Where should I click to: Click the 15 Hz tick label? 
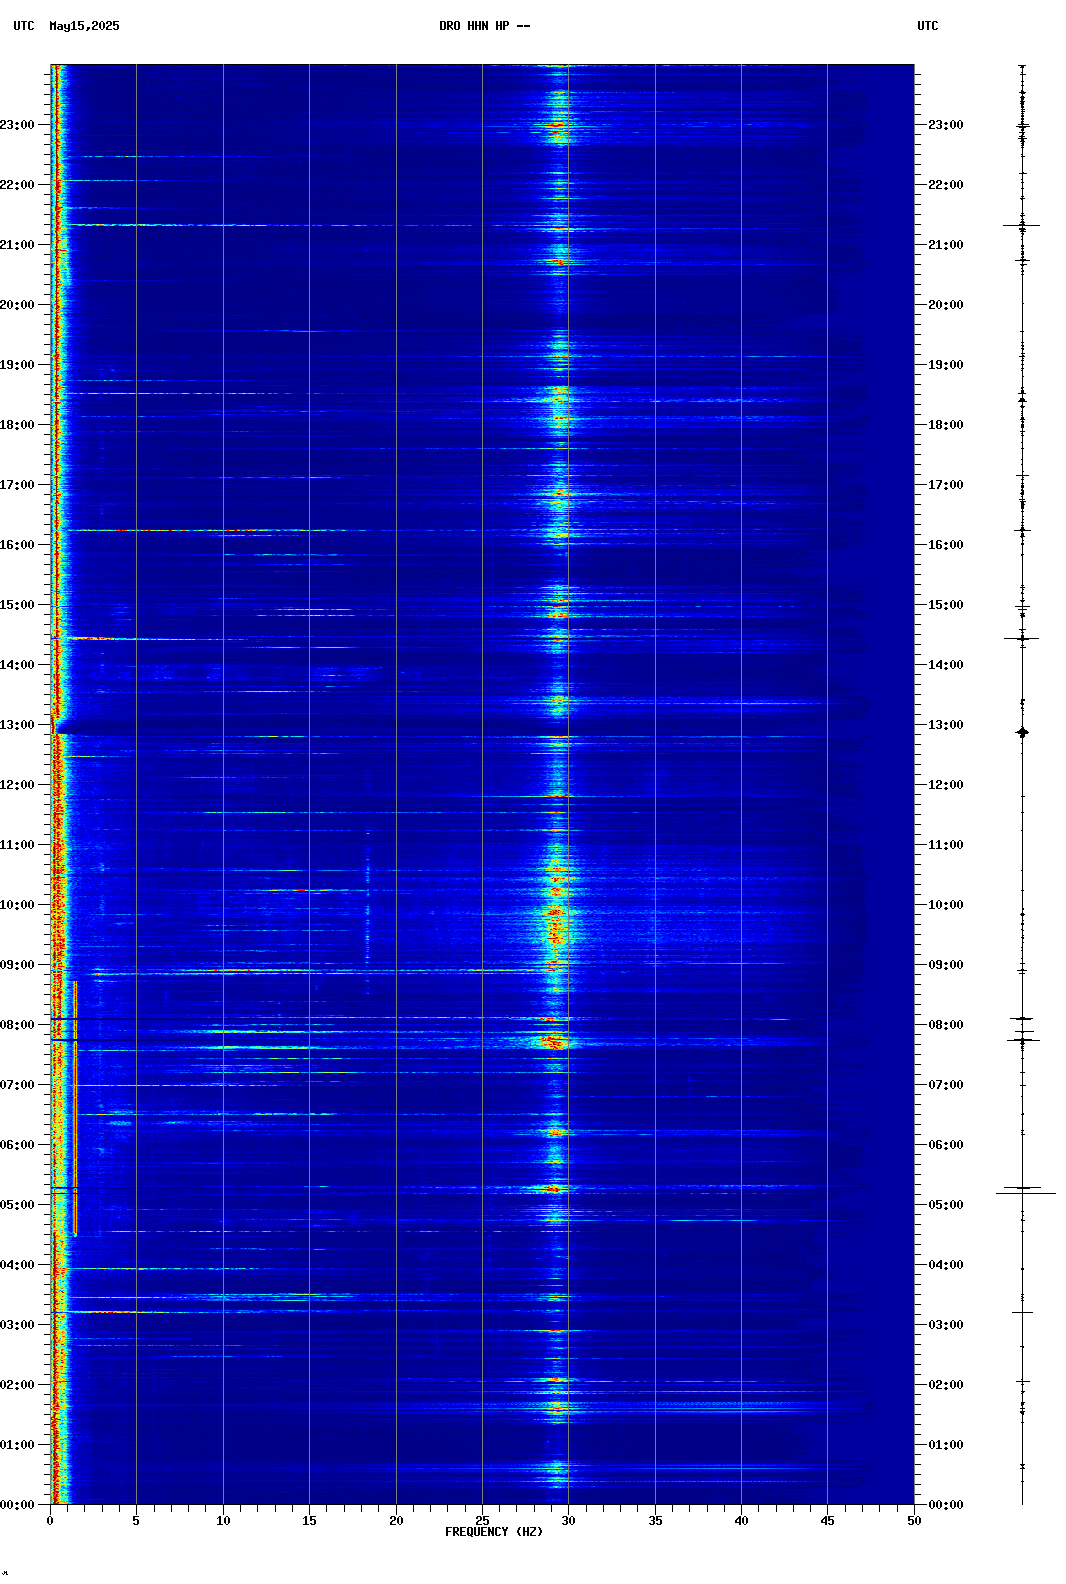tap(309, 1521)
